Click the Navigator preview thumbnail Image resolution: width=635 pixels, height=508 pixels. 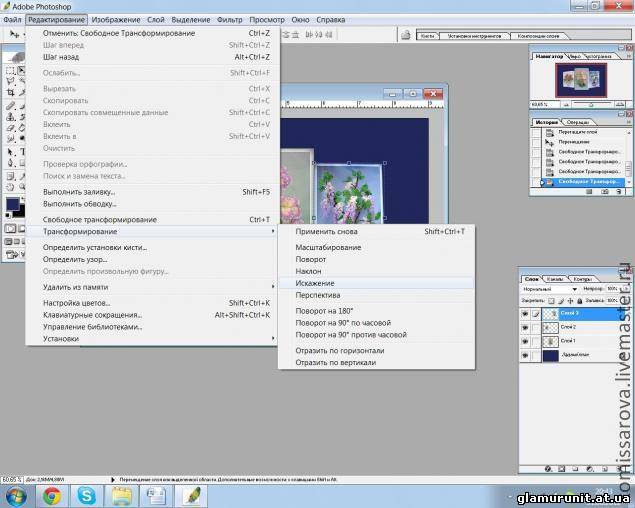pos(581,80)
